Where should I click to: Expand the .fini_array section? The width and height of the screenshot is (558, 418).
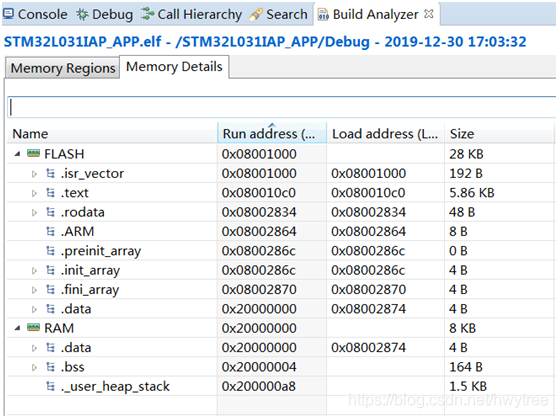coord(34,290)
